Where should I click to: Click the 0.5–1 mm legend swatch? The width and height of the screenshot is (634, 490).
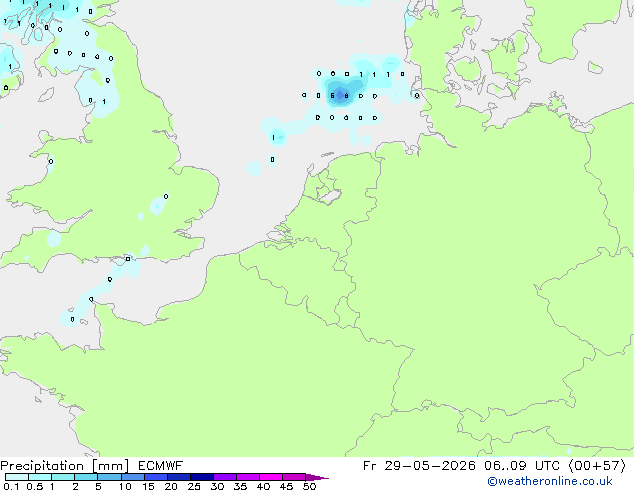40,477
